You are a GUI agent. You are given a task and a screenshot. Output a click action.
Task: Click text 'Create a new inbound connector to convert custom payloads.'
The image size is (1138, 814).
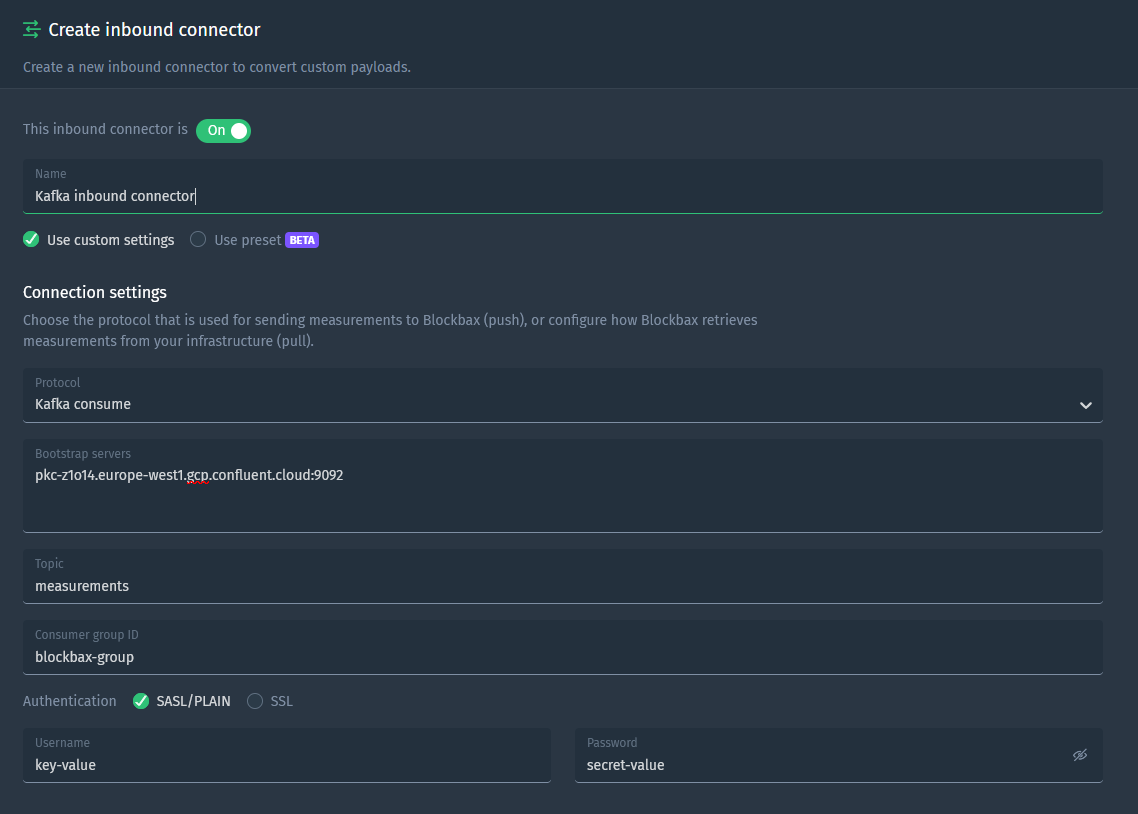(217, 67)
